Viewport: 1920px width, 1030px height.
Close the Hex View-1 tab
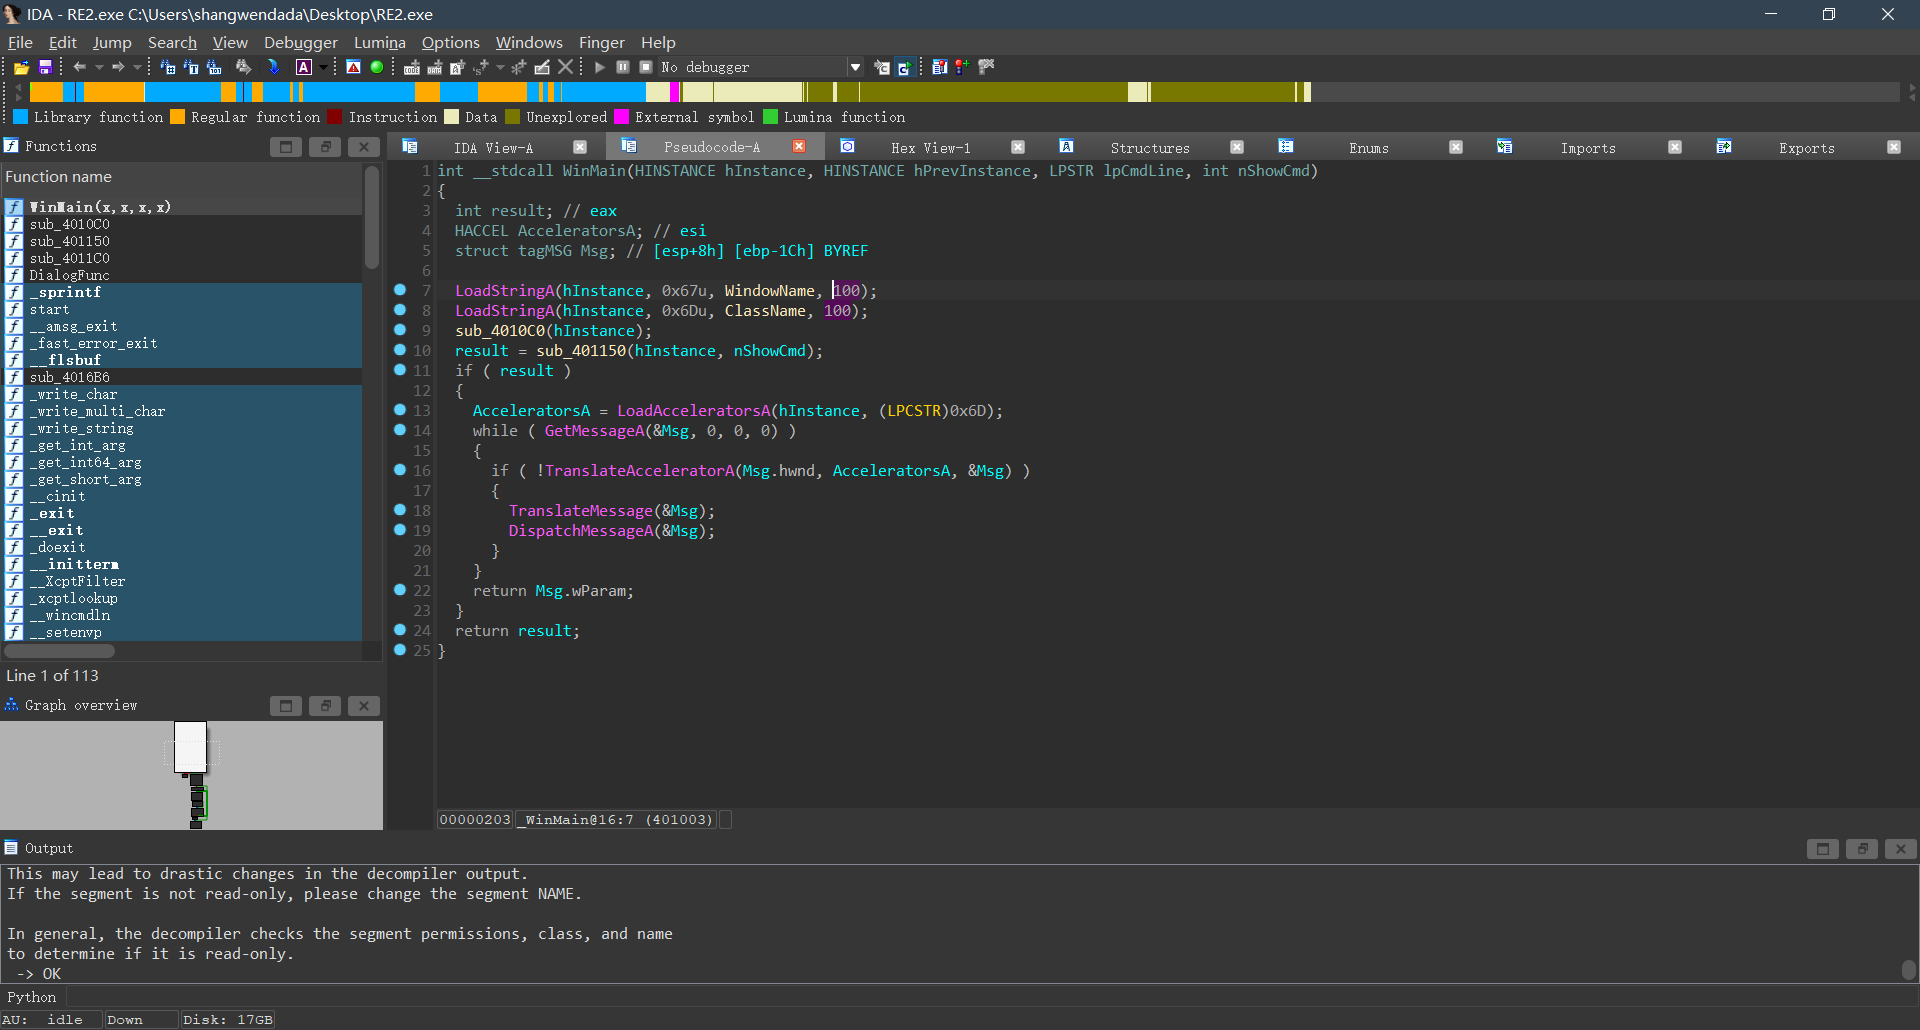(x=1018, y=147)
